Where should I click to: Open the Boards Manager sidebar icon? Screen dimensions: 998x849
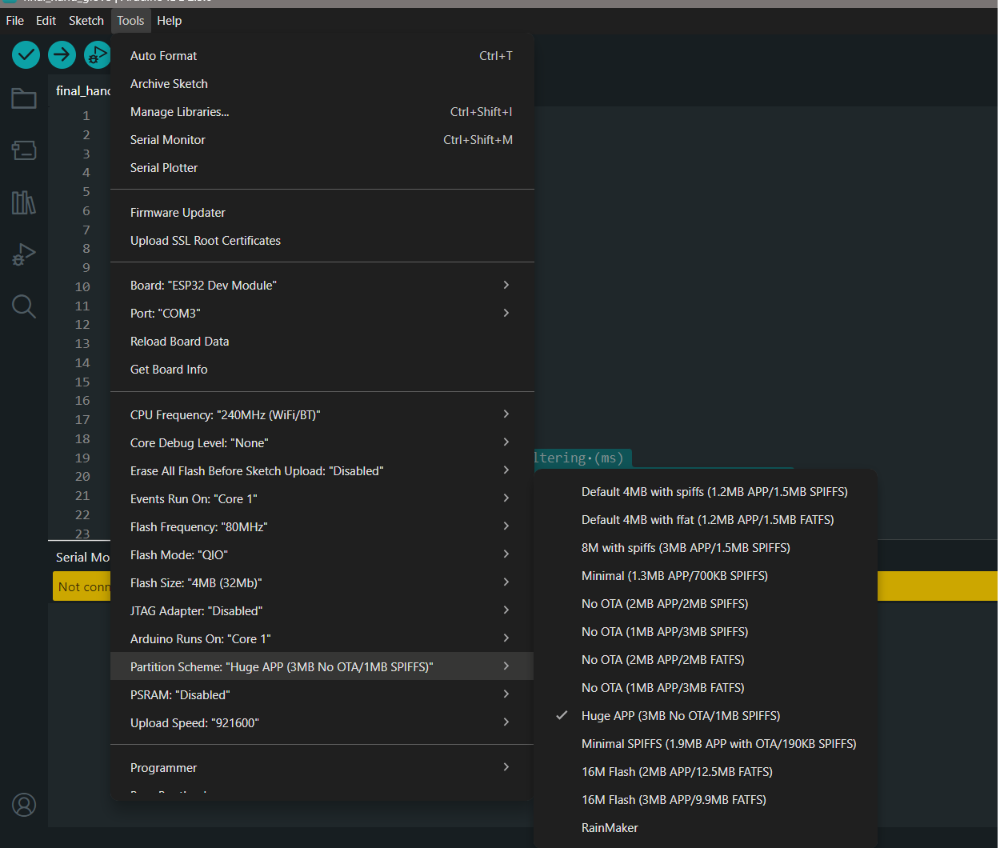(x=24, y=150)
